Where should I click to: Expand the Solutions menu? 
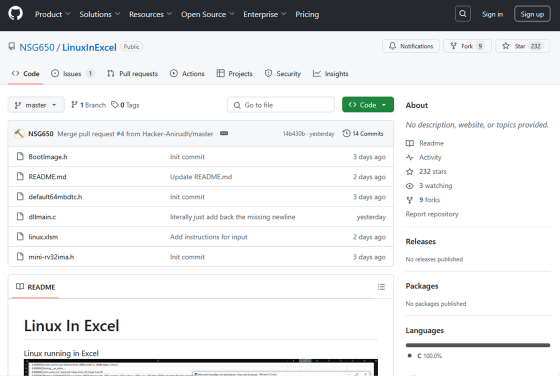(x=99, y=14)
